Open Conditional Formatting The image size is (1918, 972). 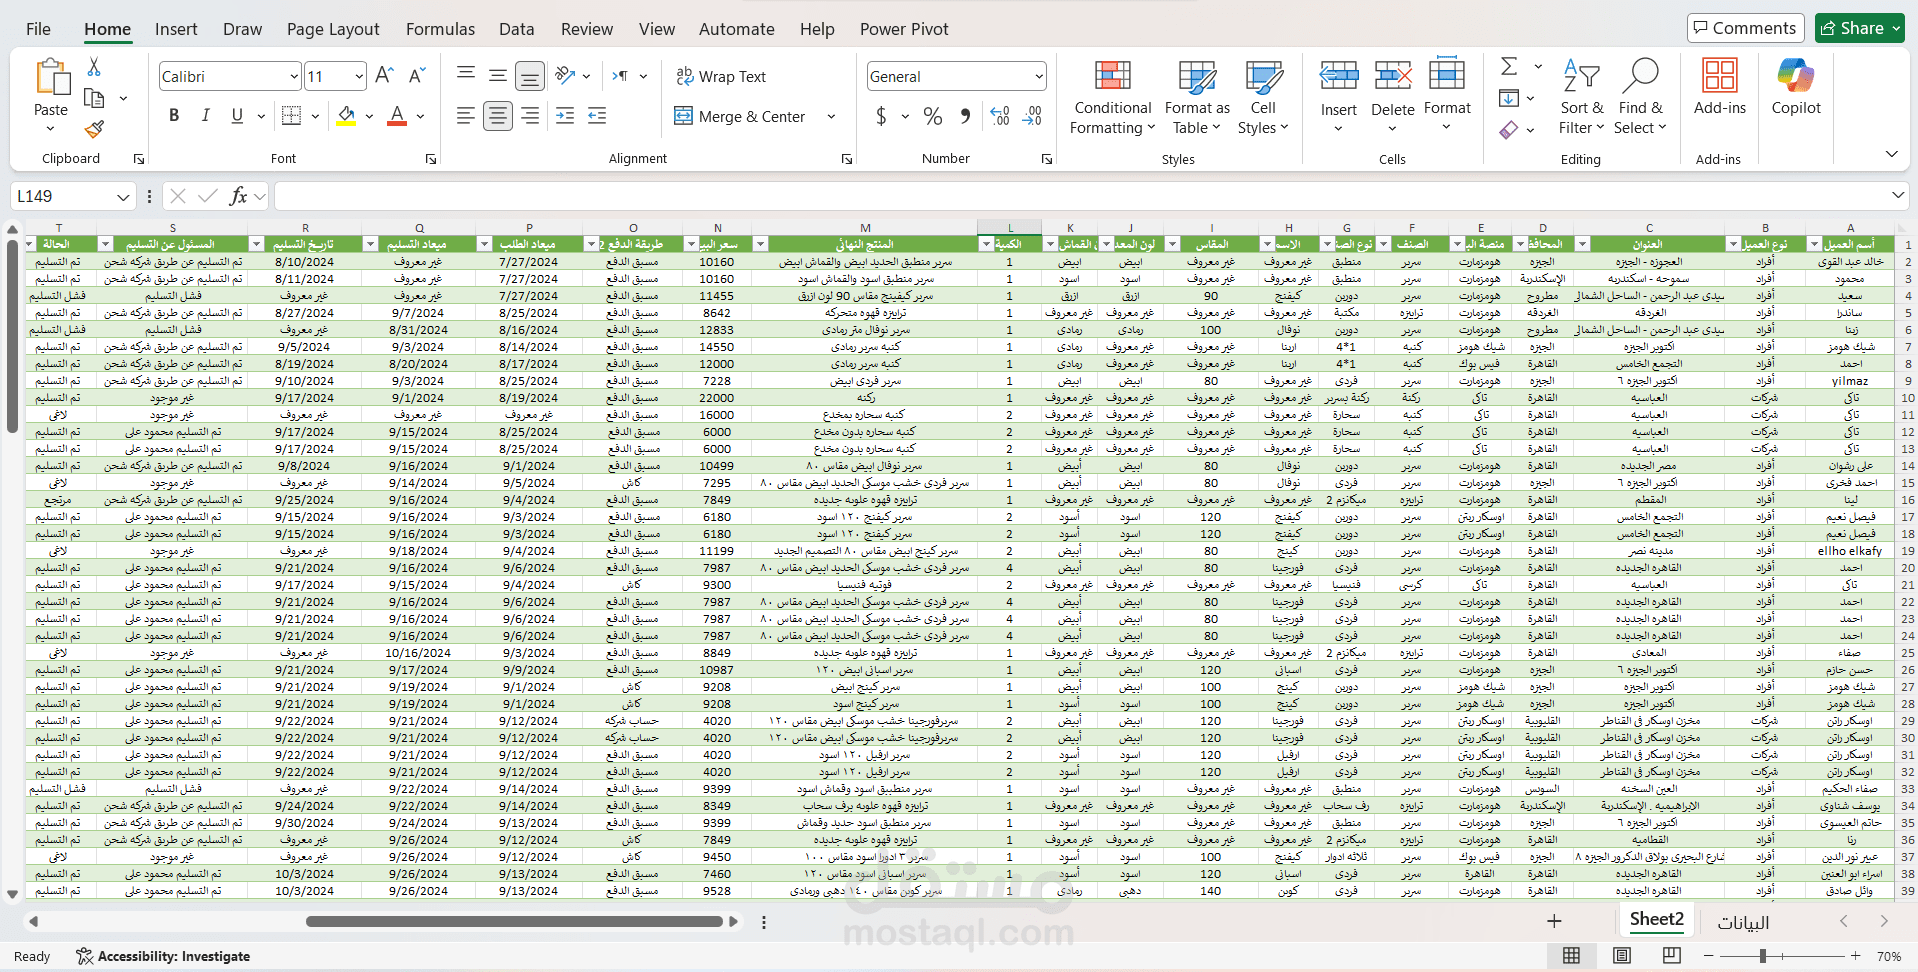(1112, 98)
